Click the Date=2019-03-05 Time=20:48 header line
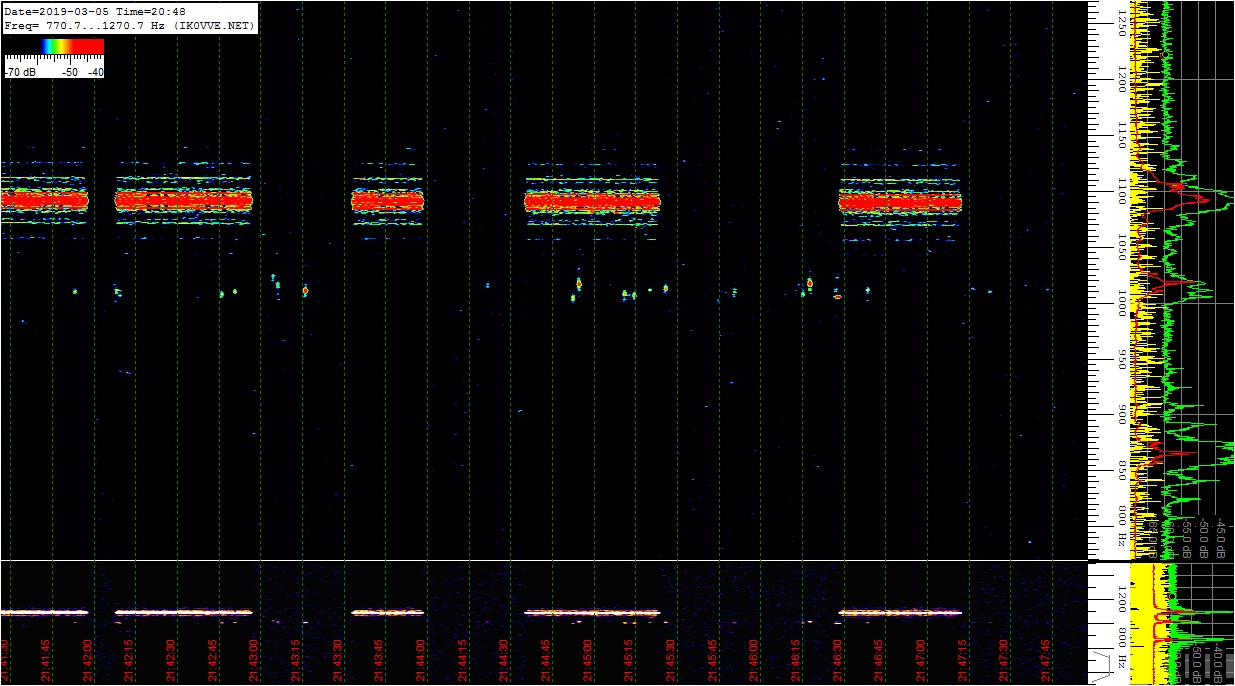The height and width of the screenshot is (686, 1235). point(94,12)
